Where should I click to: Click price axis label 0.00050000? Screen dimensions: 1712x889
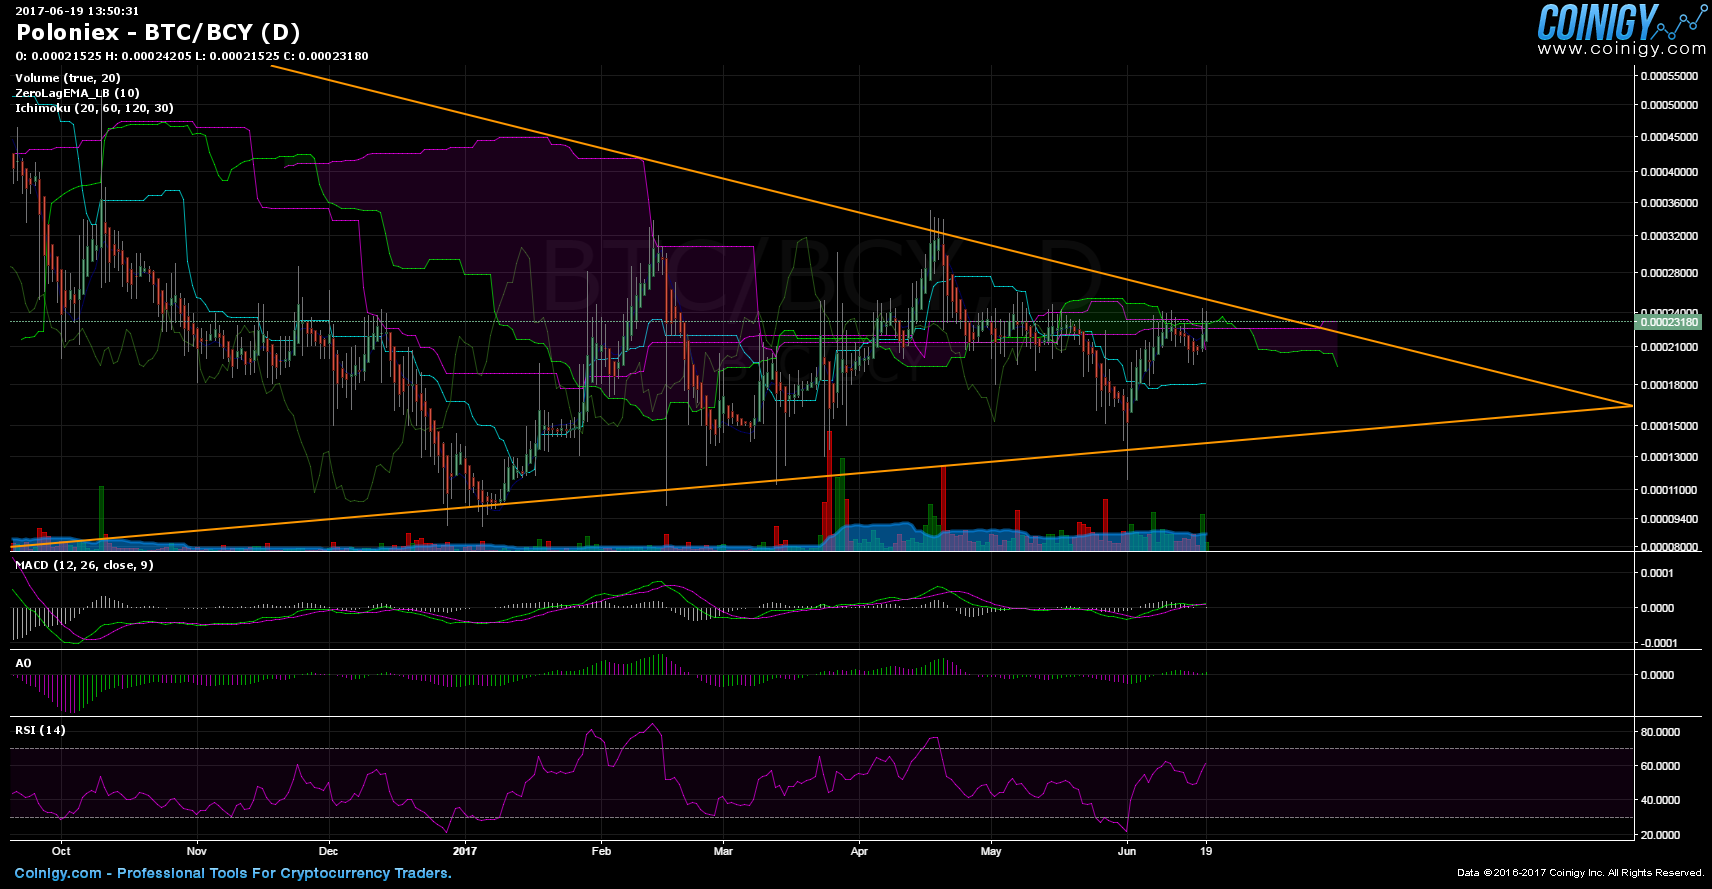click(1669, 105)
